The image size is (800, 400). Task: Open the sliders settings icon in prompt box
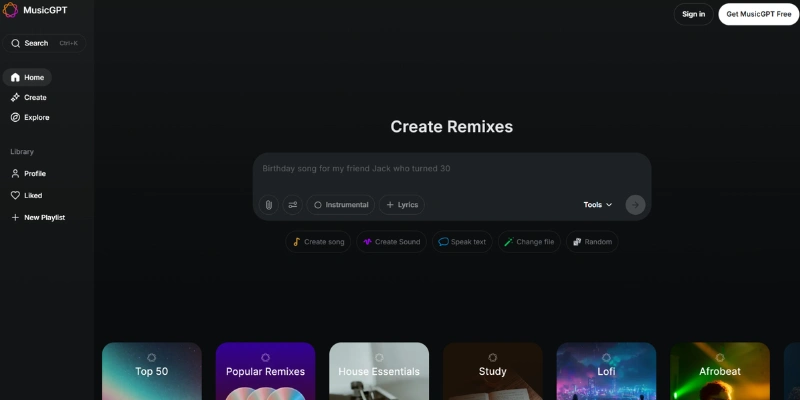(x=292, y=205)
